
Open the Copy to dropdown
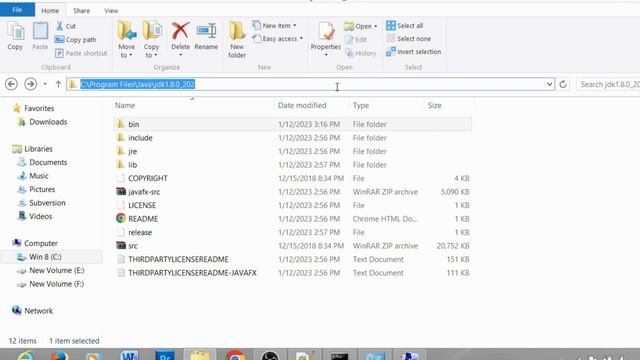(x=151, y=40)
